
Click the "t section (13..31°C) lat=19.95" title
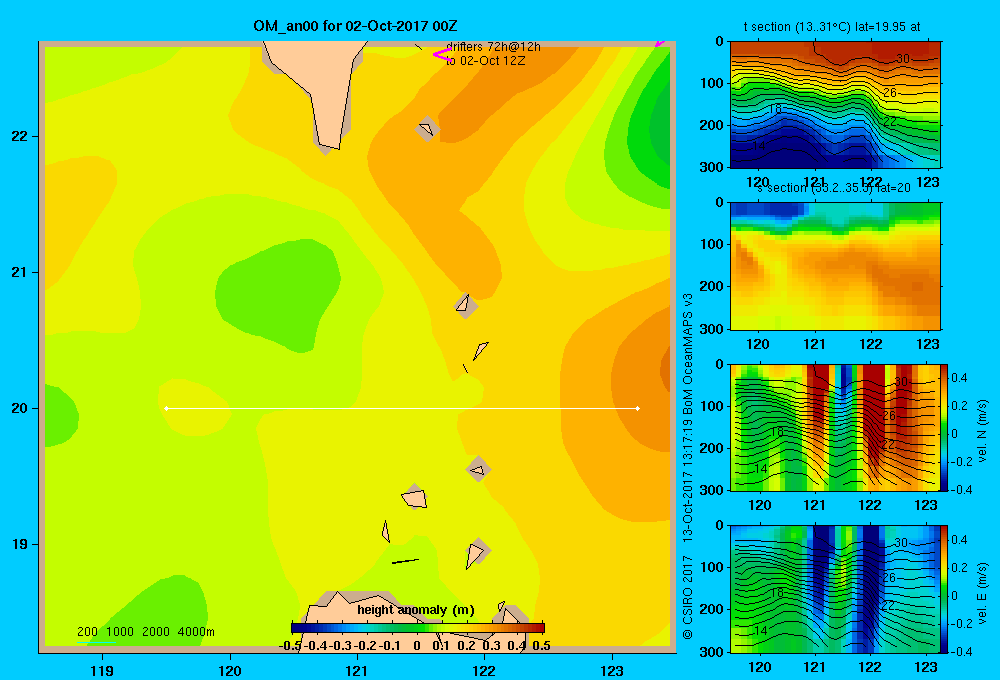(x=832, y=27)
